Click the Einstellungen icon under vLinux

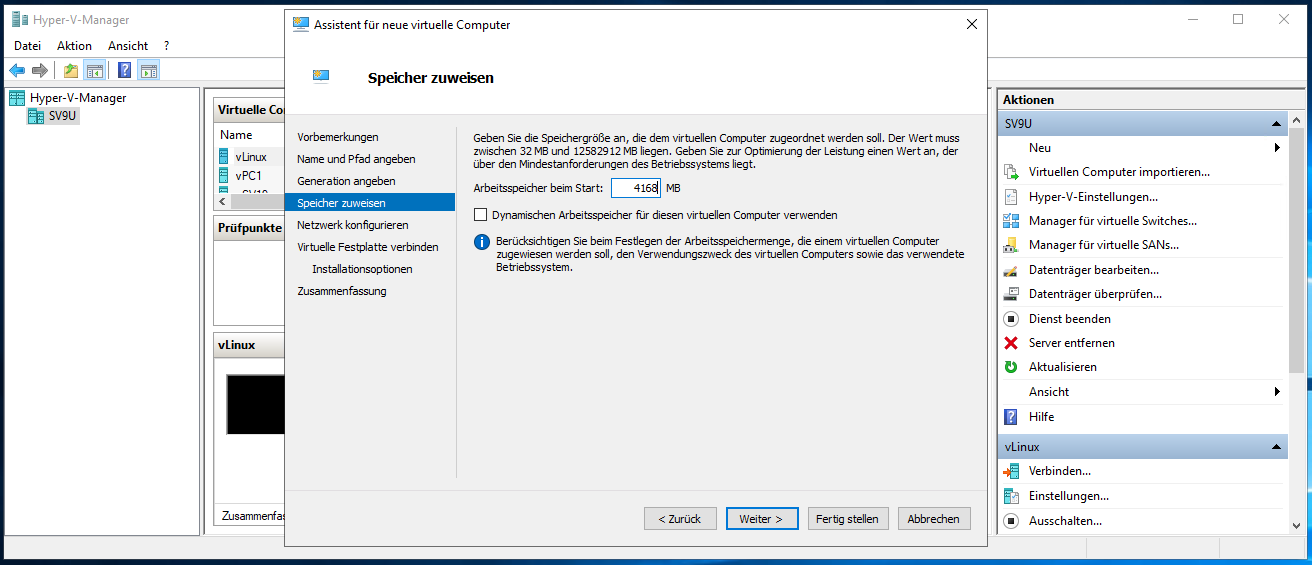tap(1011, 496)
